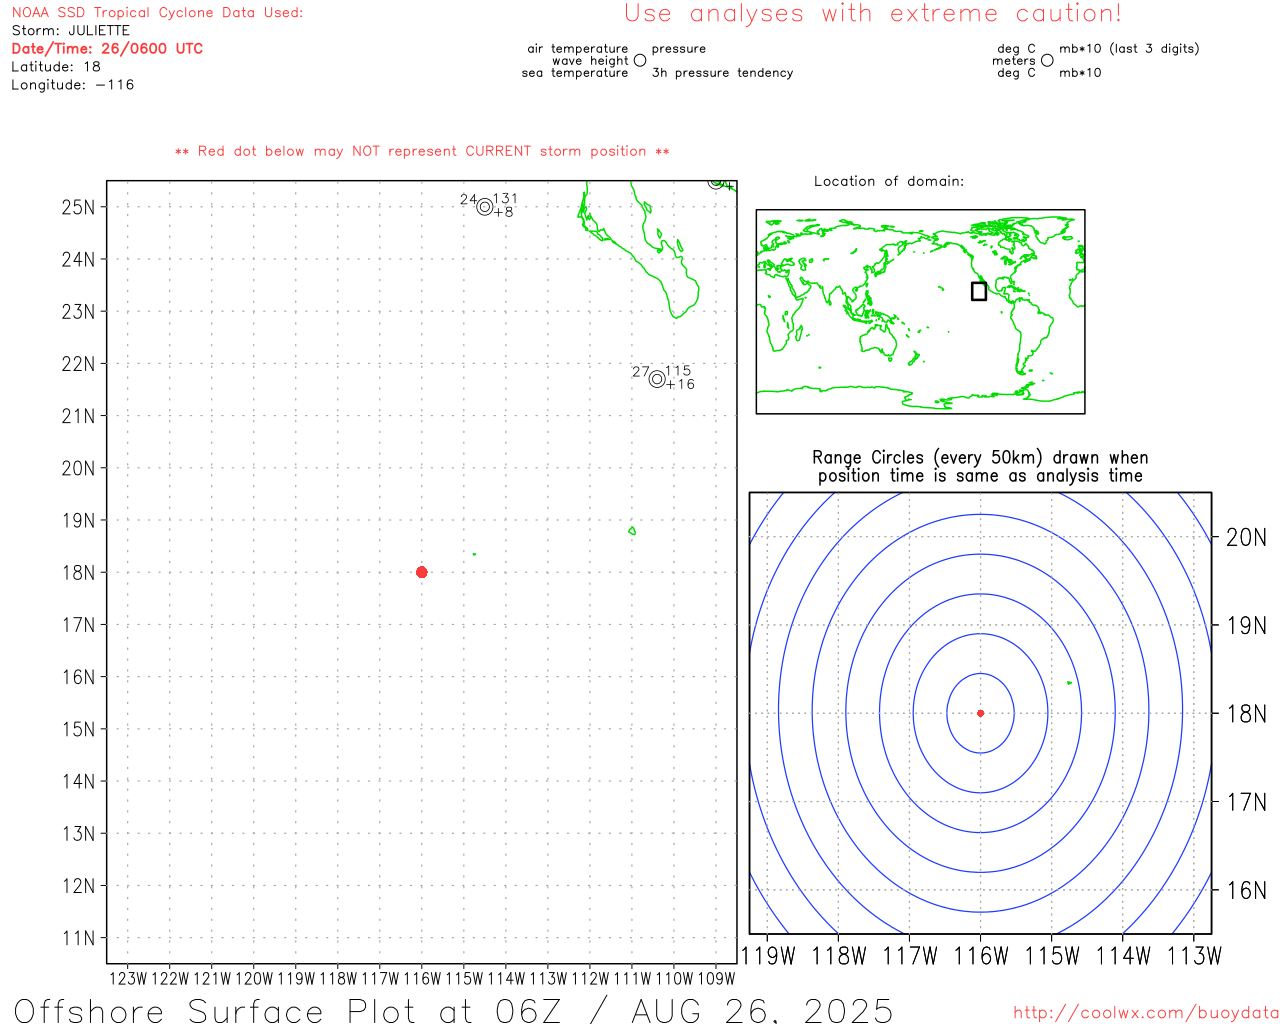1280x1024 pixels.
Task: Click the 'air temperature' legend label
Action: pos(578,49)
